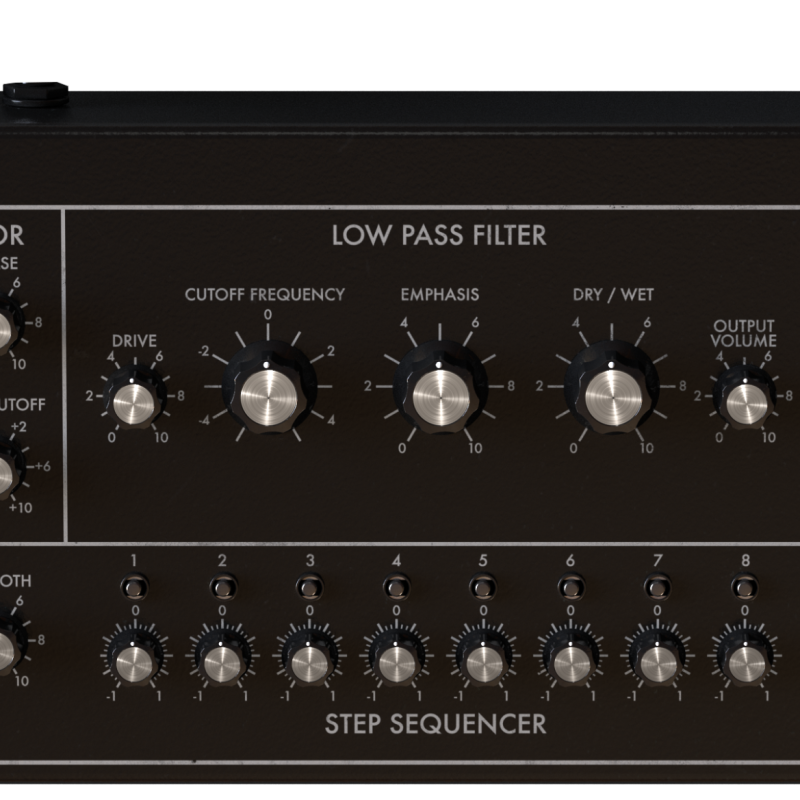Image resolution: width=800 pixels, height=800 pixels.
Task: Click the Emphasis label text
Action: [440, 294]
